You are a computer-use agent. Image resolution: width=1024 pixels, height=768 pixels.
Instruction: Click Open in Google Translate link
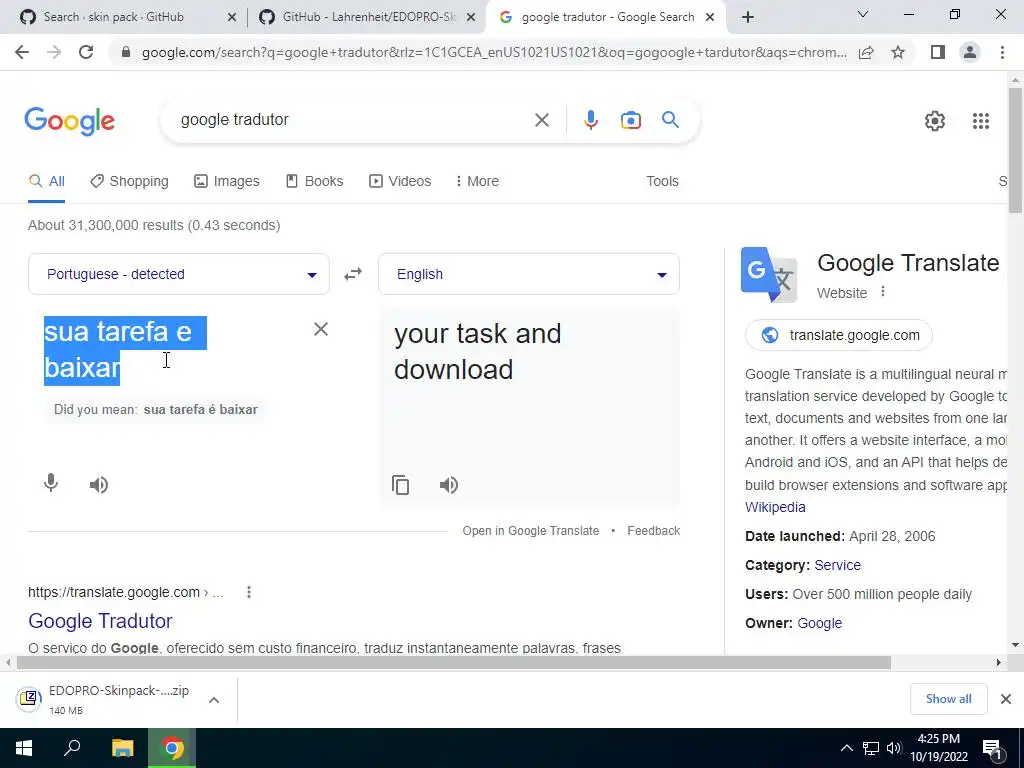click(x=530, y=531)
